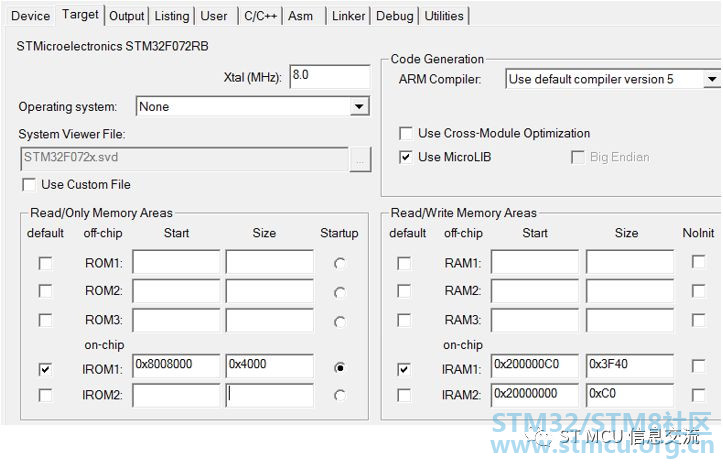This screenshot has width=723, height=468.
Task: Expand the Operating system dropdown
Action: [x=360, y=107]
